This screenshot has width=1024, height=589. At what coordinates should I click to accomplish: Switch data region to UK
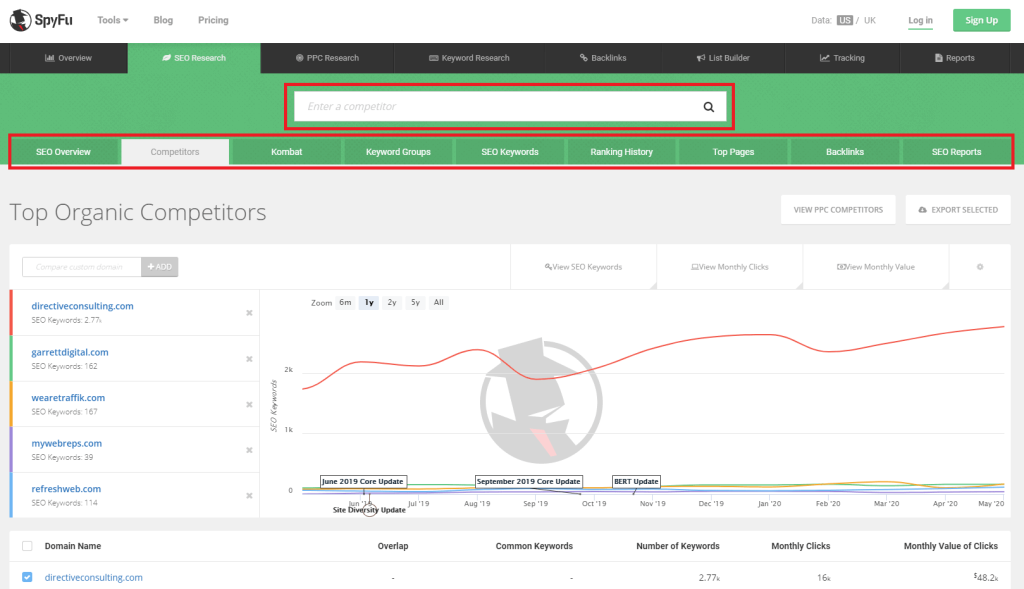(x=870, y=20)
